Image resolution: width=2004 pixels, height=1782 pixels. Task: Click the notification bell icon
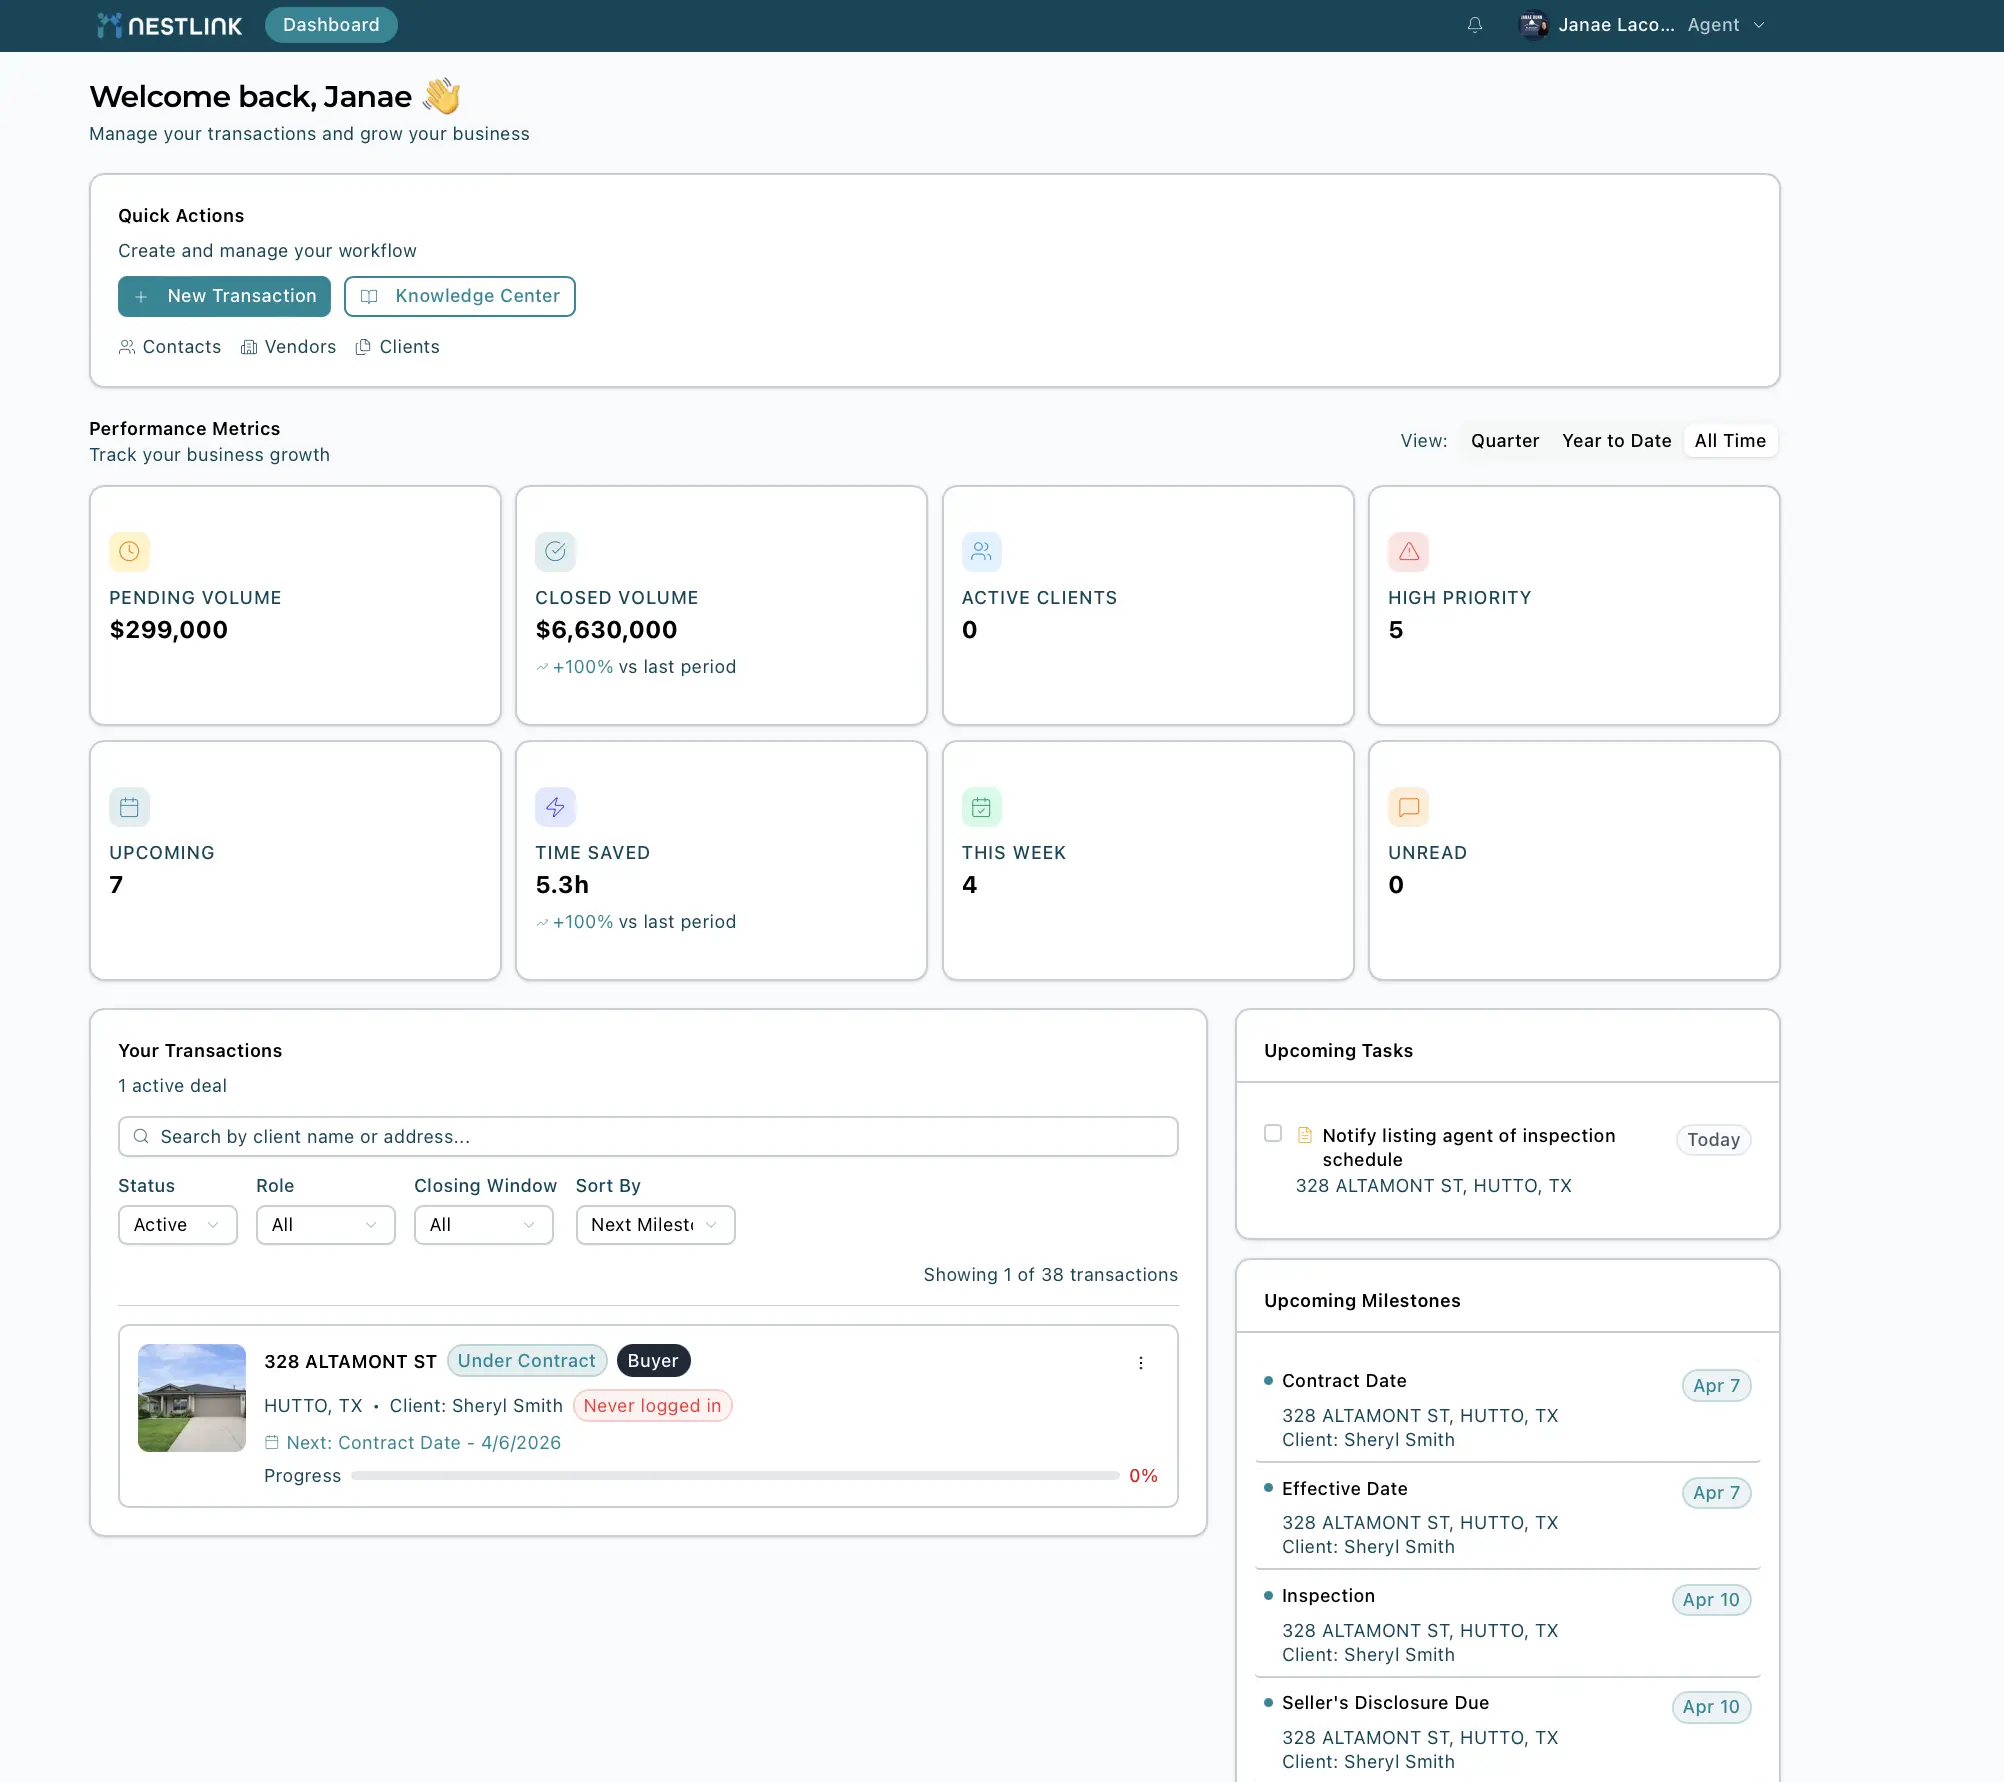coord(1474,25)
